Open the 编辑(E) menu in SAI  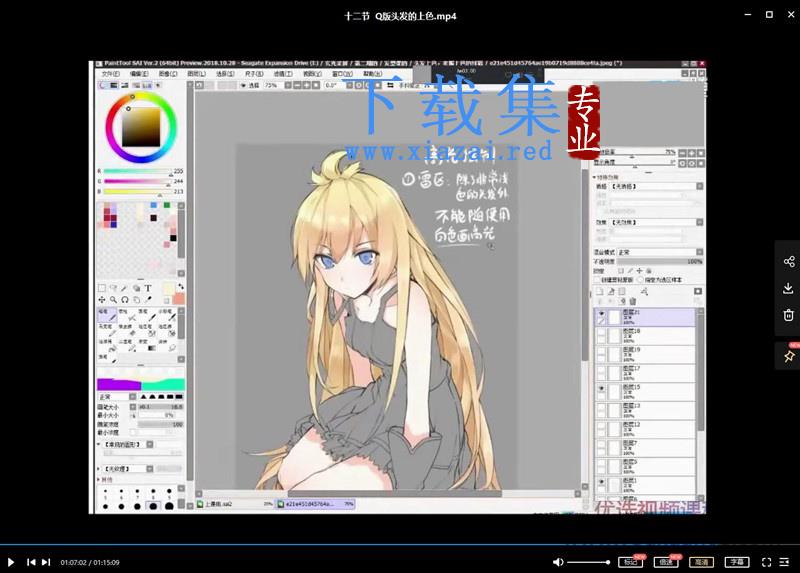pos(139,74)
